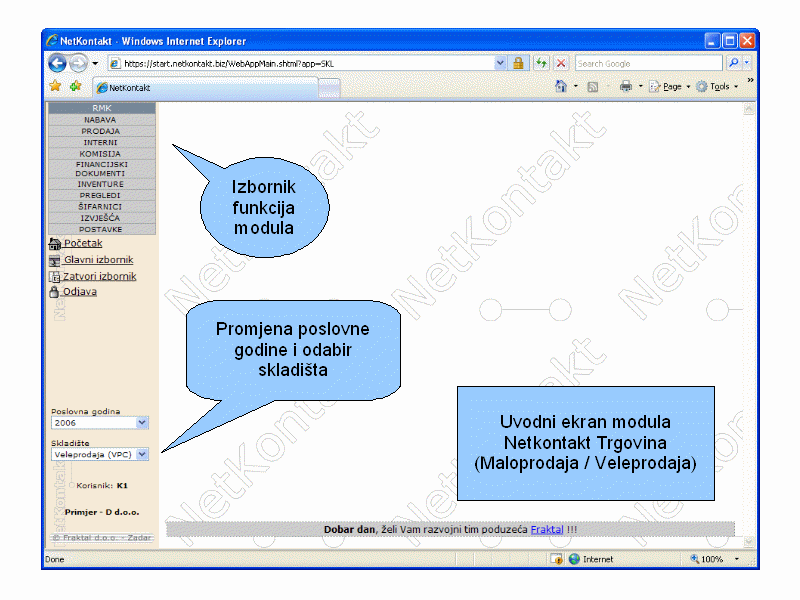
Task: Click the house icon beside Početak
Action: [55, 244]
